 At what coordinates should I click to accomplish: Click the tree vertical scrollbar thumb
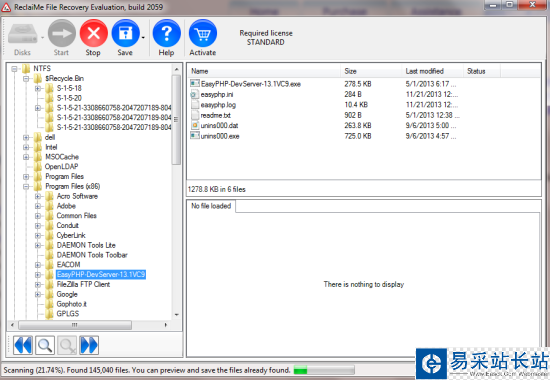click(176, 119)
